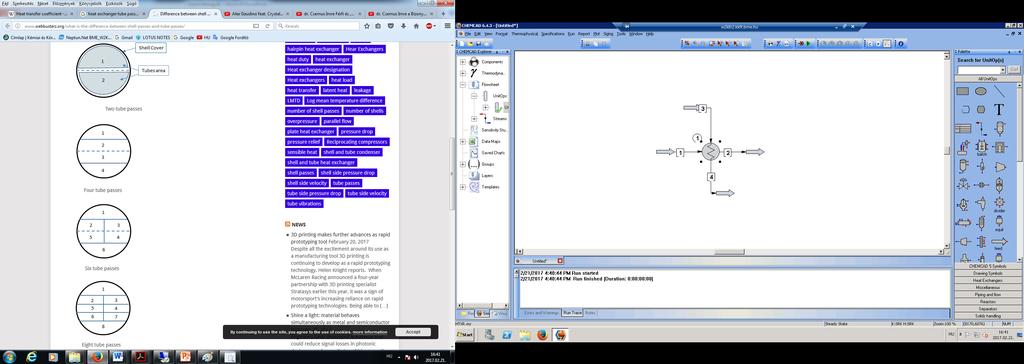Select the ellipse drawing tool in the palette

tap(981, 91)
